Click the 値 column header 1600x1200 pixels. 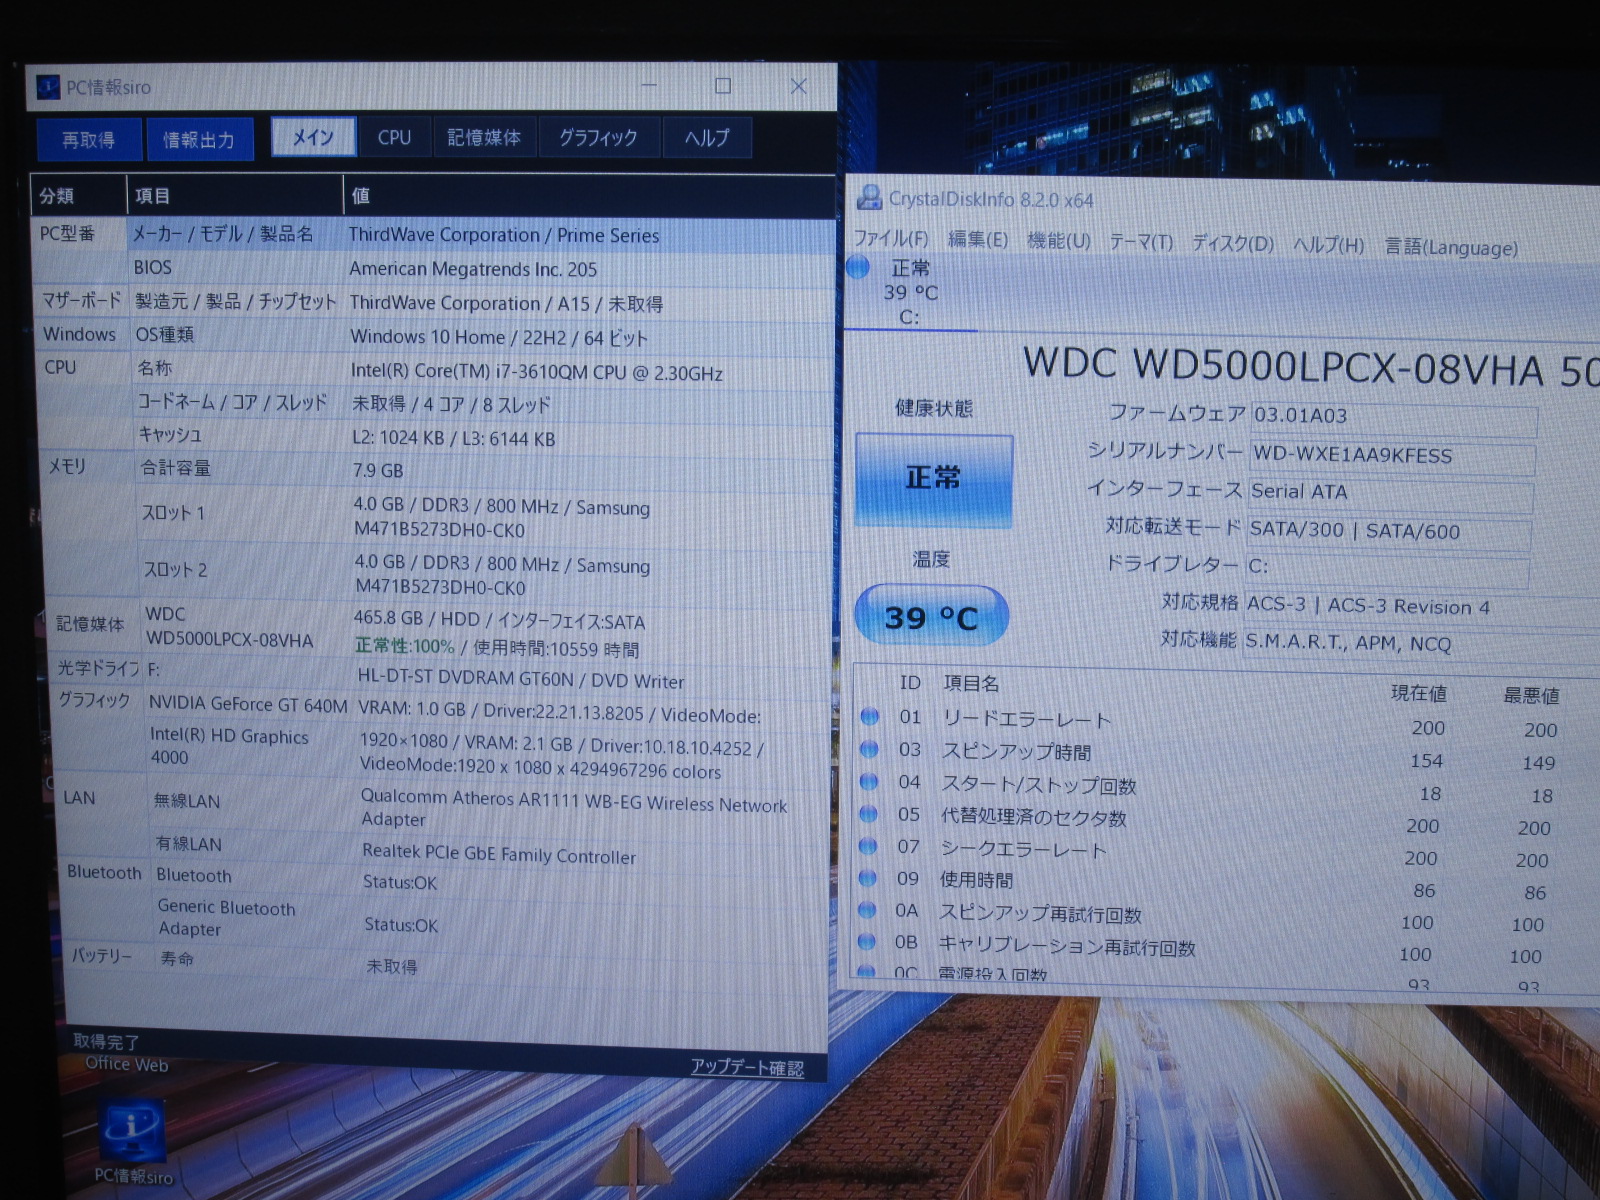[x=590, y=196]
